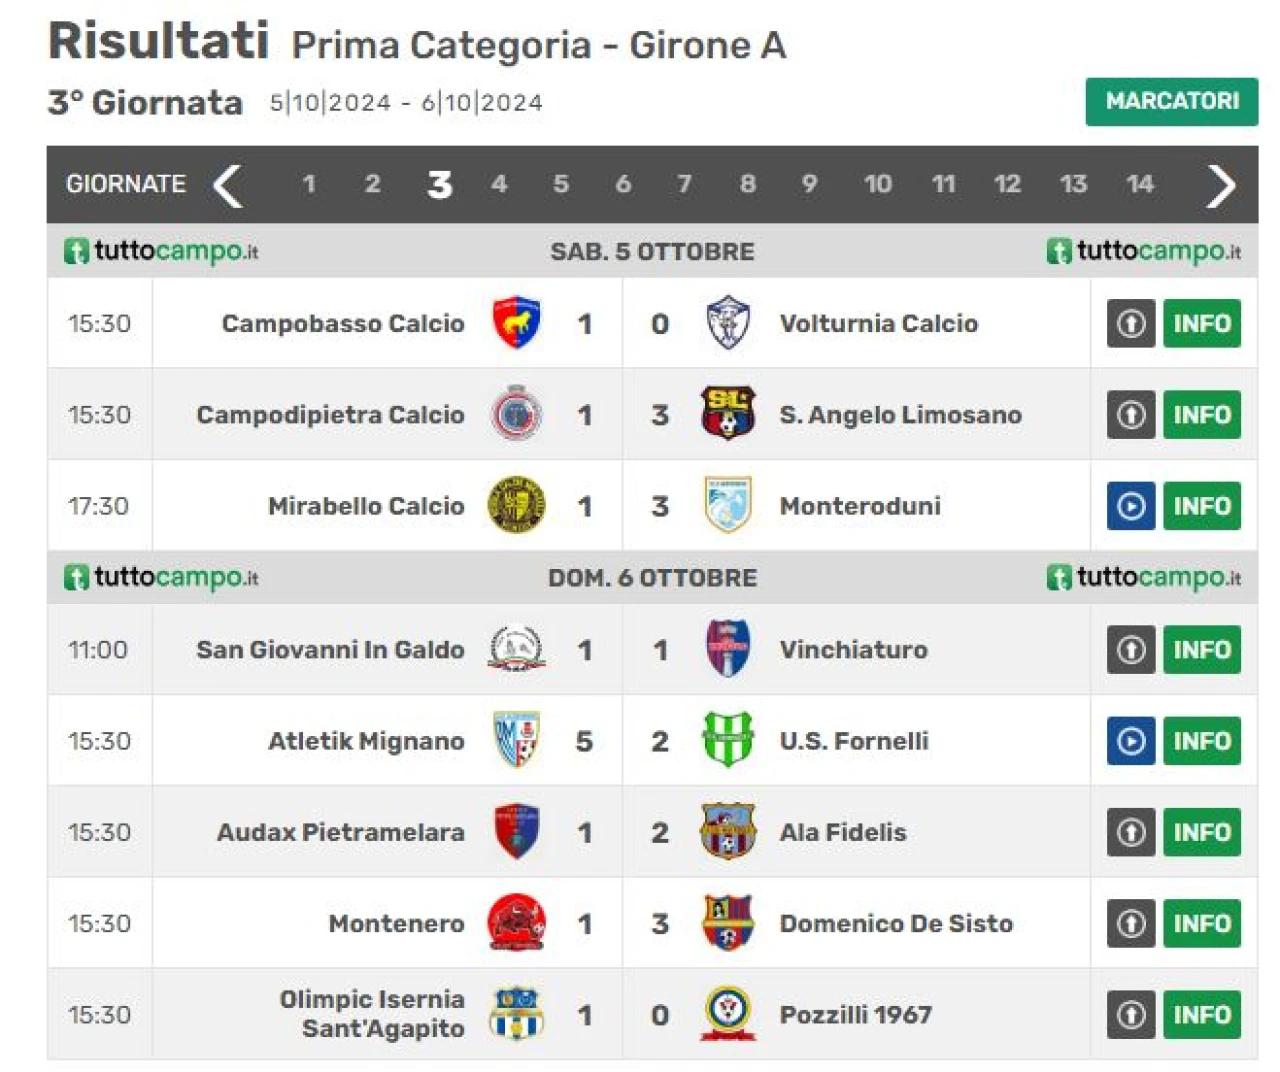Select the Montenero red team badge
Image resolution: width=1280 pixels, height=1072 pixels.
point(516,923)
